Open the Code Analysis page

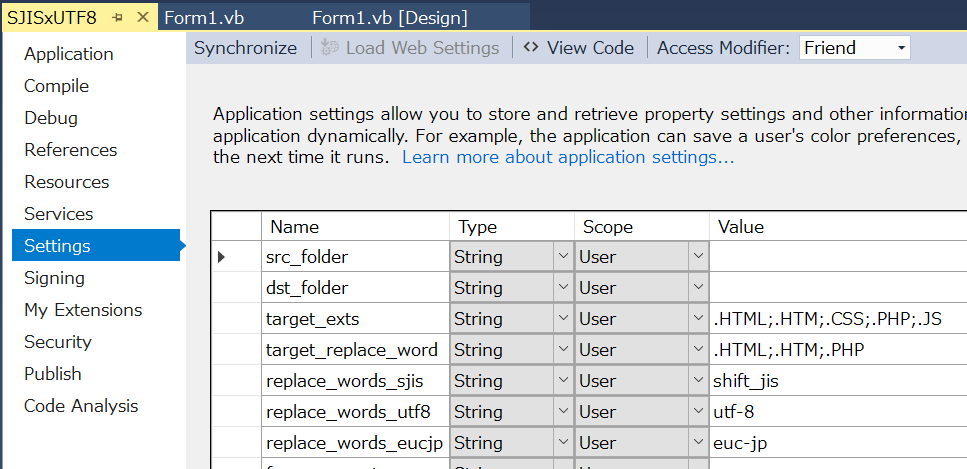click(x=81, y=406)
